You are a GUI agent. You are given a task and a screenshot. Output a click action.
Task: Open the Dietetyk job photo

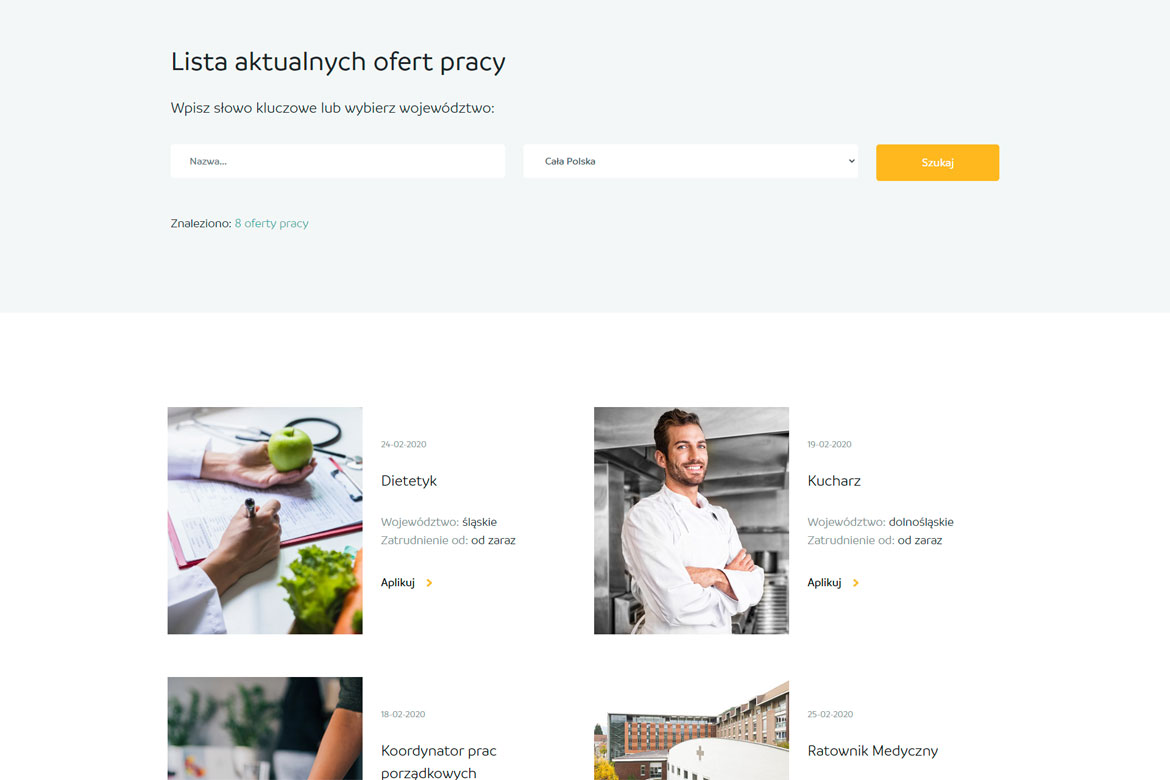click(265, 520)
